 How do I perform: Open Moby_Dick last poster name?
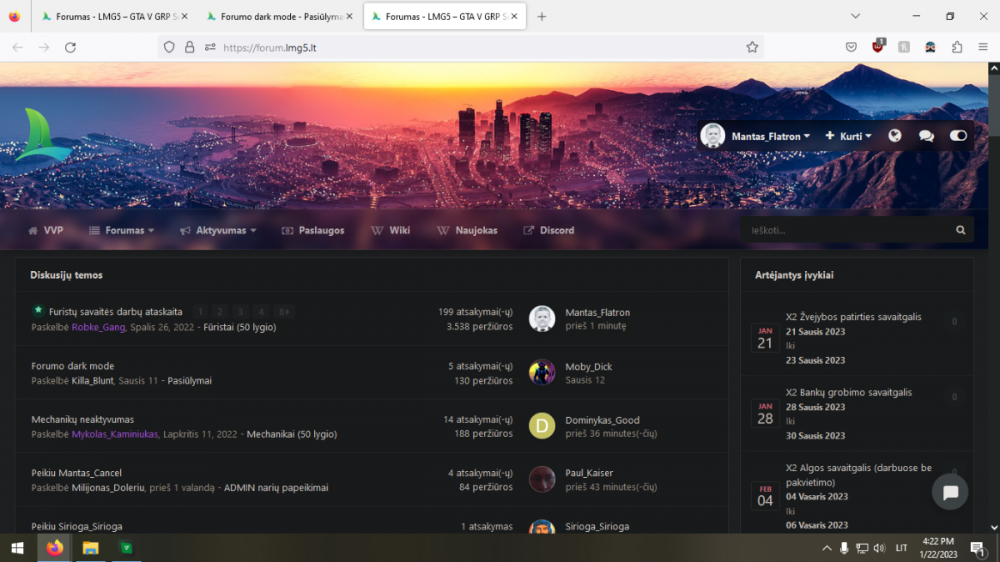[589, 367]
